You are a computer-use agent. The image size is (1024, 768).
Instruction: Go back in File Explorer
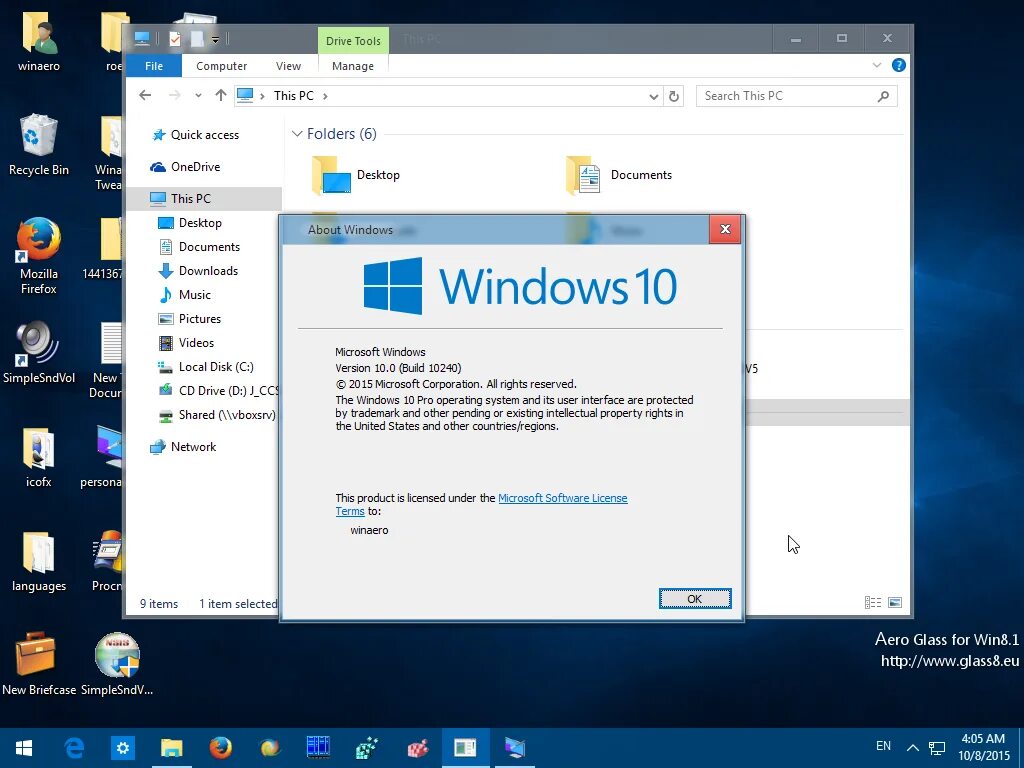145,95
